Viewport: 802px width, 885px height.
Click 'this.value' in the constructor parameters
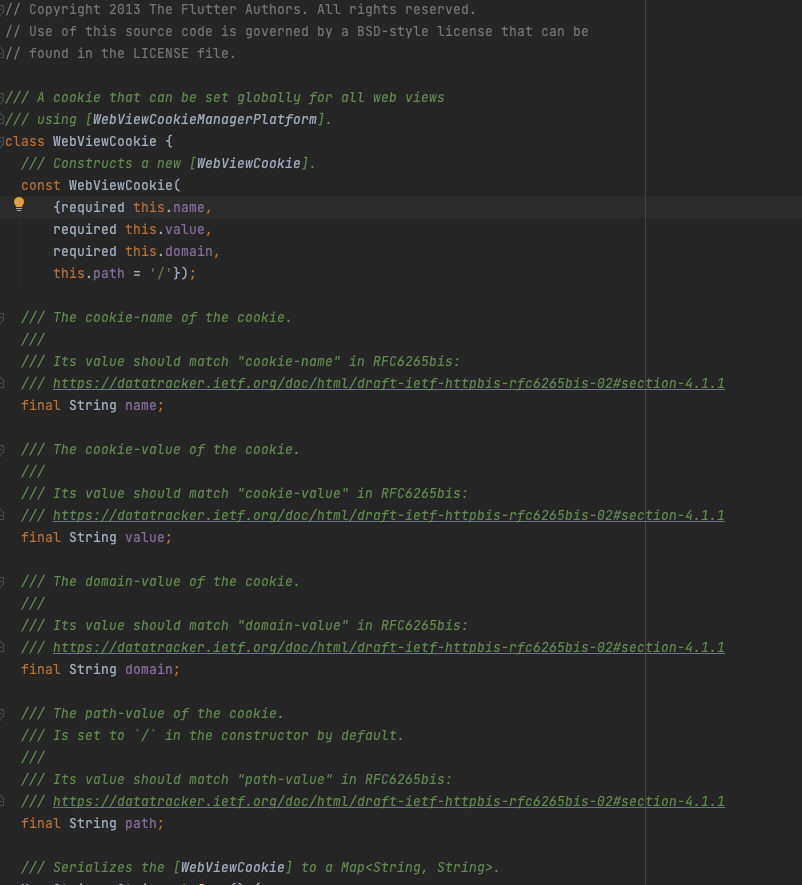click(165, 230)
